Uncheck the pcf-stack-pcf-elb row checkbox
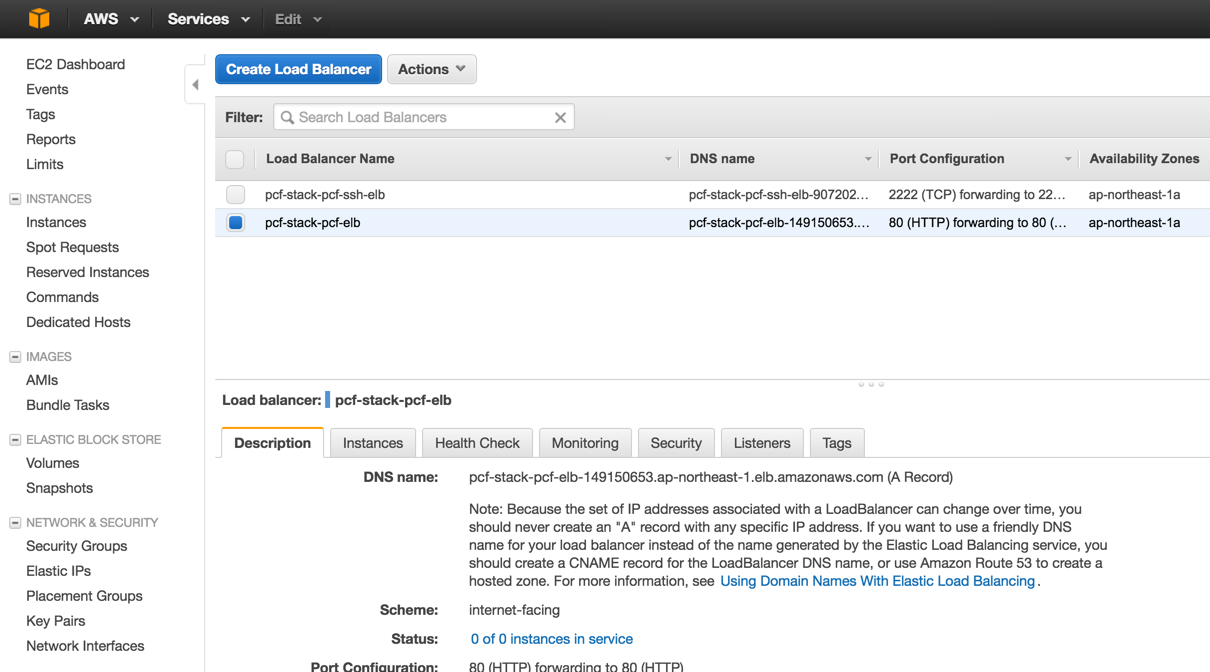Image resolution: width=1210 pixels, height=672 pixels. [x=235, y=223]
